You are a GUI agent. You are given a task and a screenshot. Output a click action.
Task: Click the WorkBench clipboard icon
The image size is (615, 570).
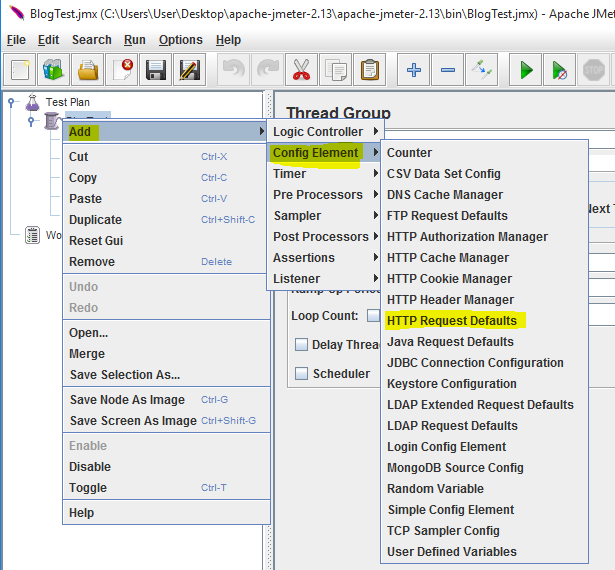[33, 235]
